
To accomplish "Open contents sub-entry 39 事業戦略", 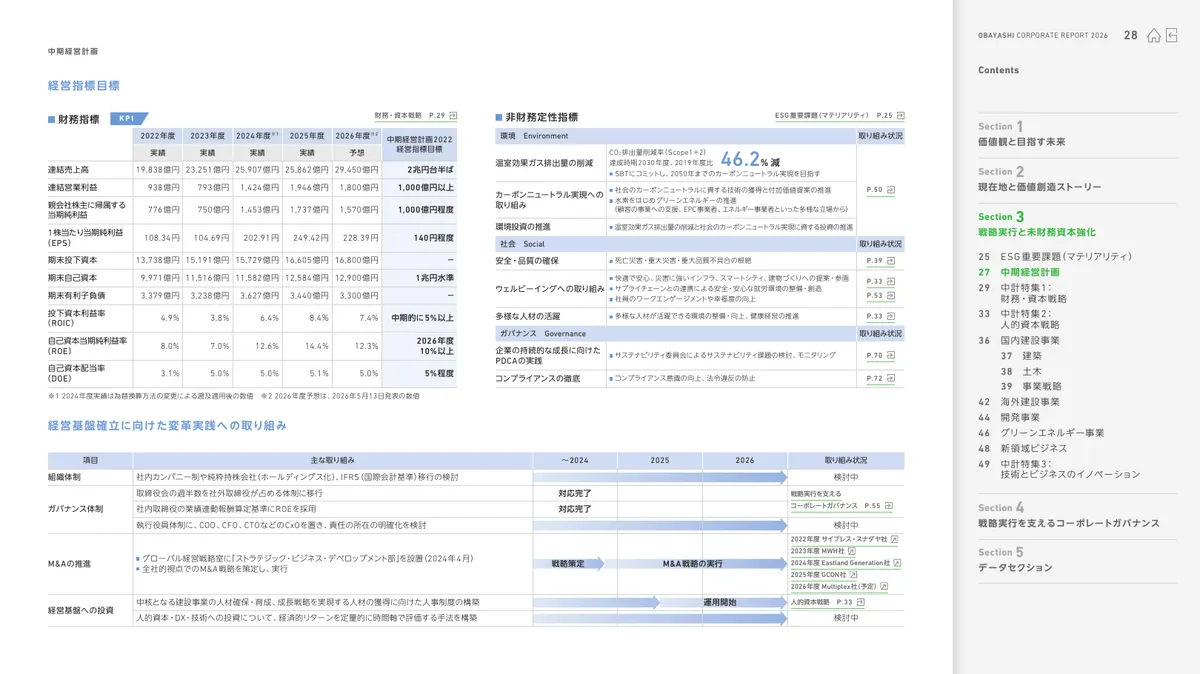I will pyautogui.click(x=1031, y=386).
